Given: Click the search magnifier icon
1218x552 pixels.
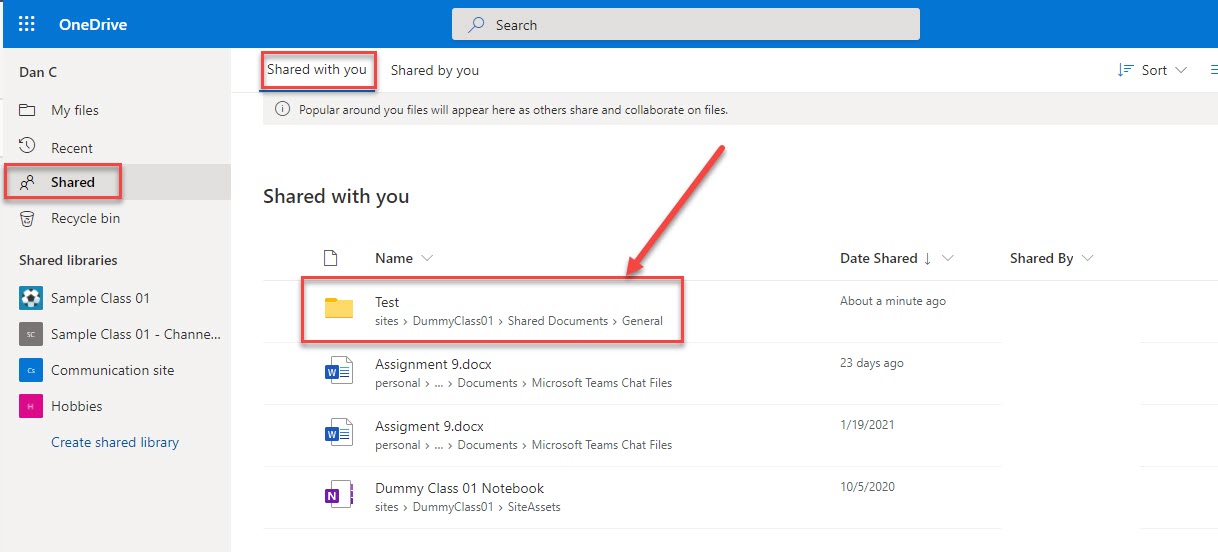Looking at the screenshot, I should point(477,25).
